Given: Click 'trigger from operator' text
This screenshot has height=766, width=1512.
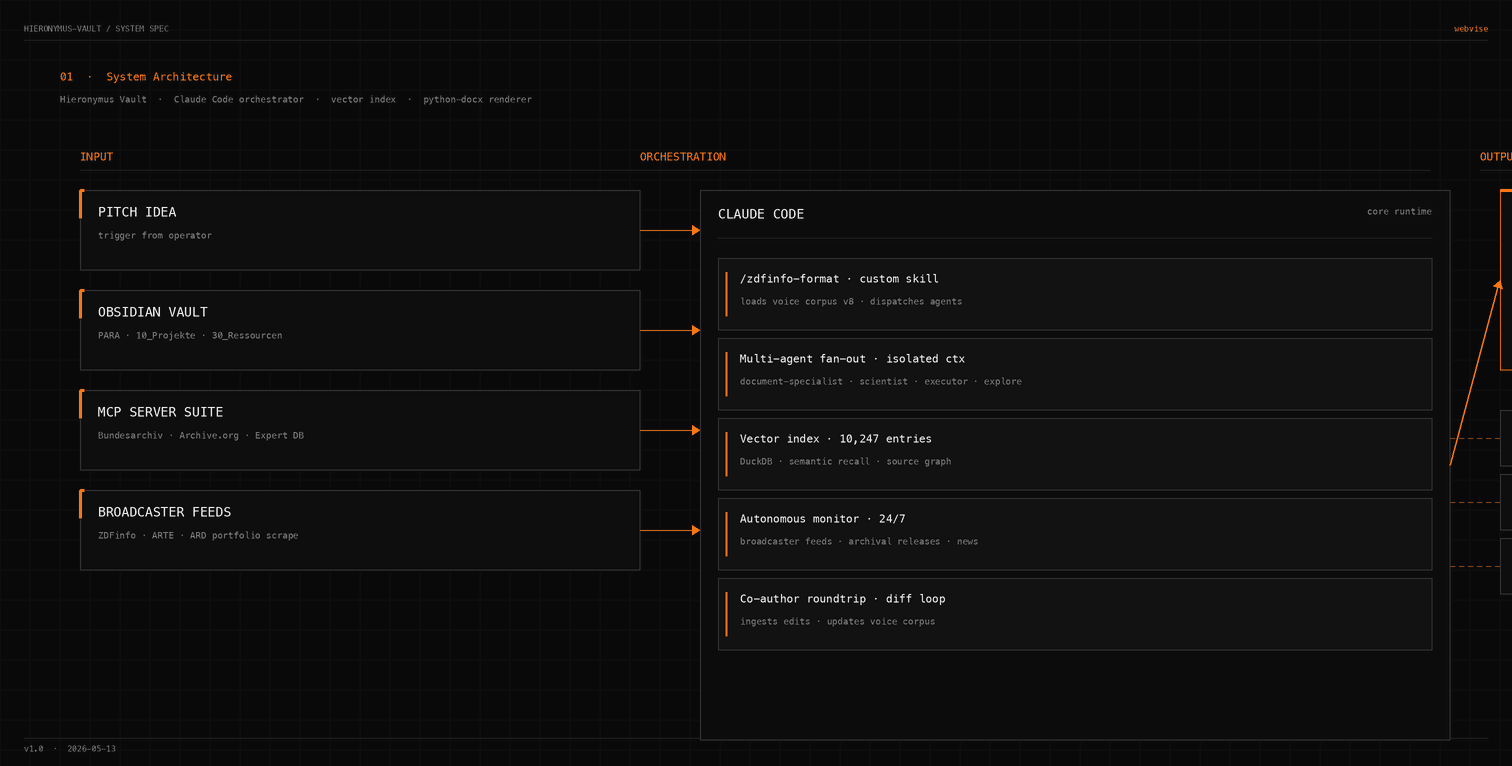Looking at the screenshot, I should coord(155,236).
